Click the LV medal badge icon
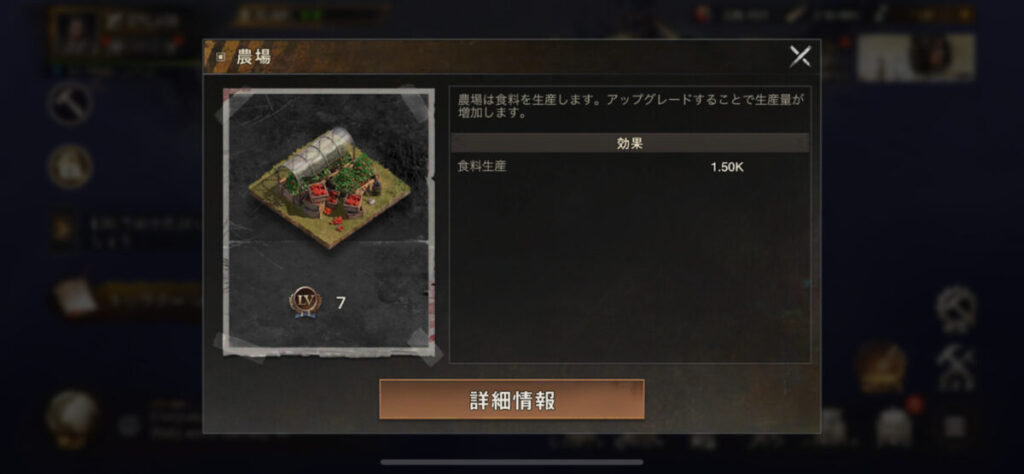1024x474 pixels. pyautogui.click(x=305, y=302)
